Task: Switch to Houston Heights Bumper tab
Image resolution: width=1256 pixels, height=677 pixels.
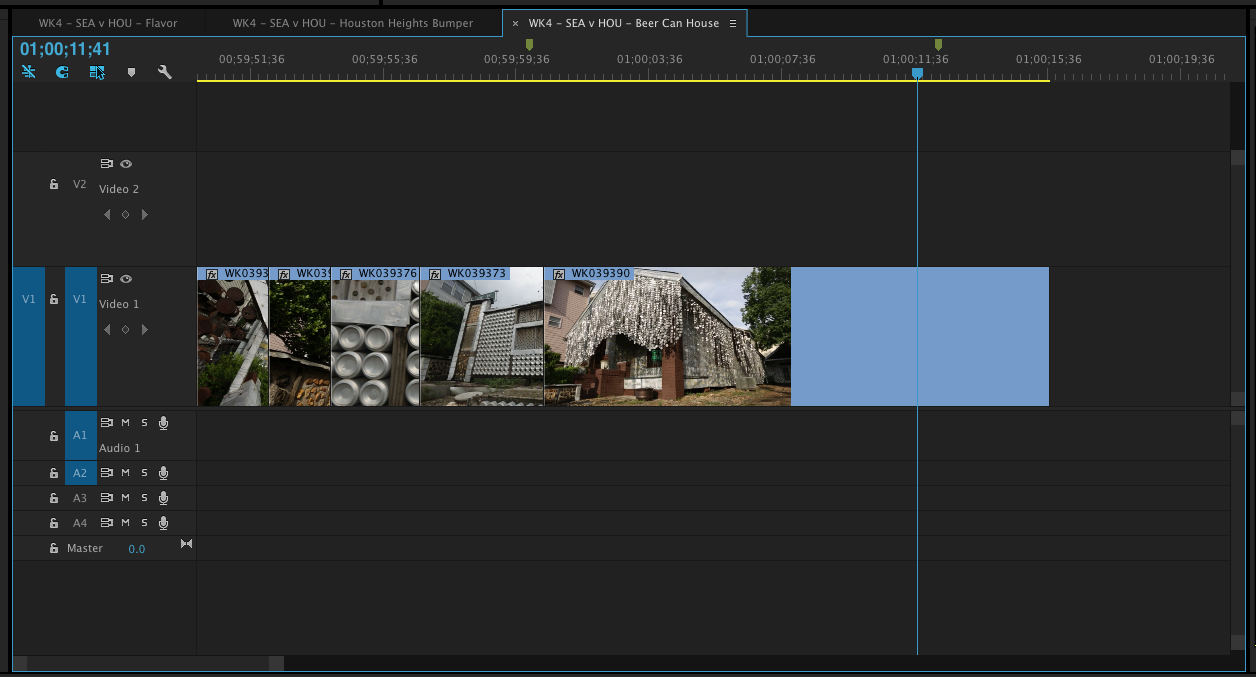Action: coord(353,23)
